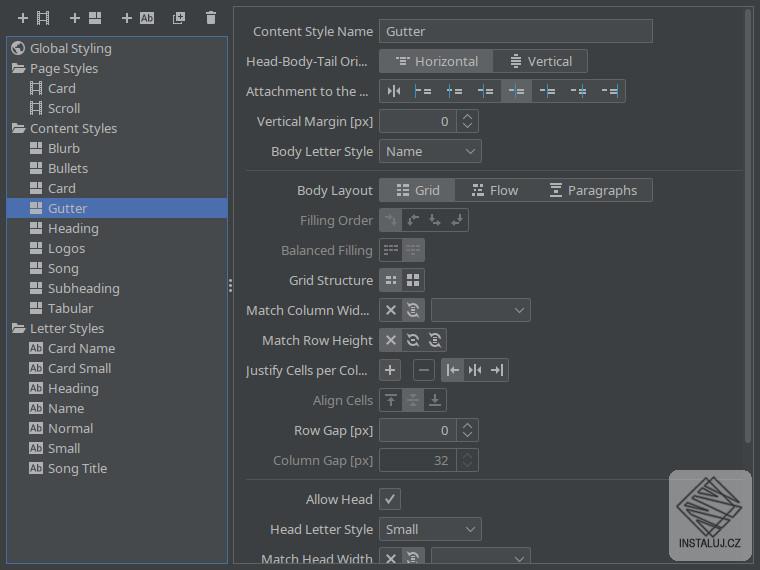Align cells to the bottom
This screenshot has height=570, width=760.
[435, 400]
